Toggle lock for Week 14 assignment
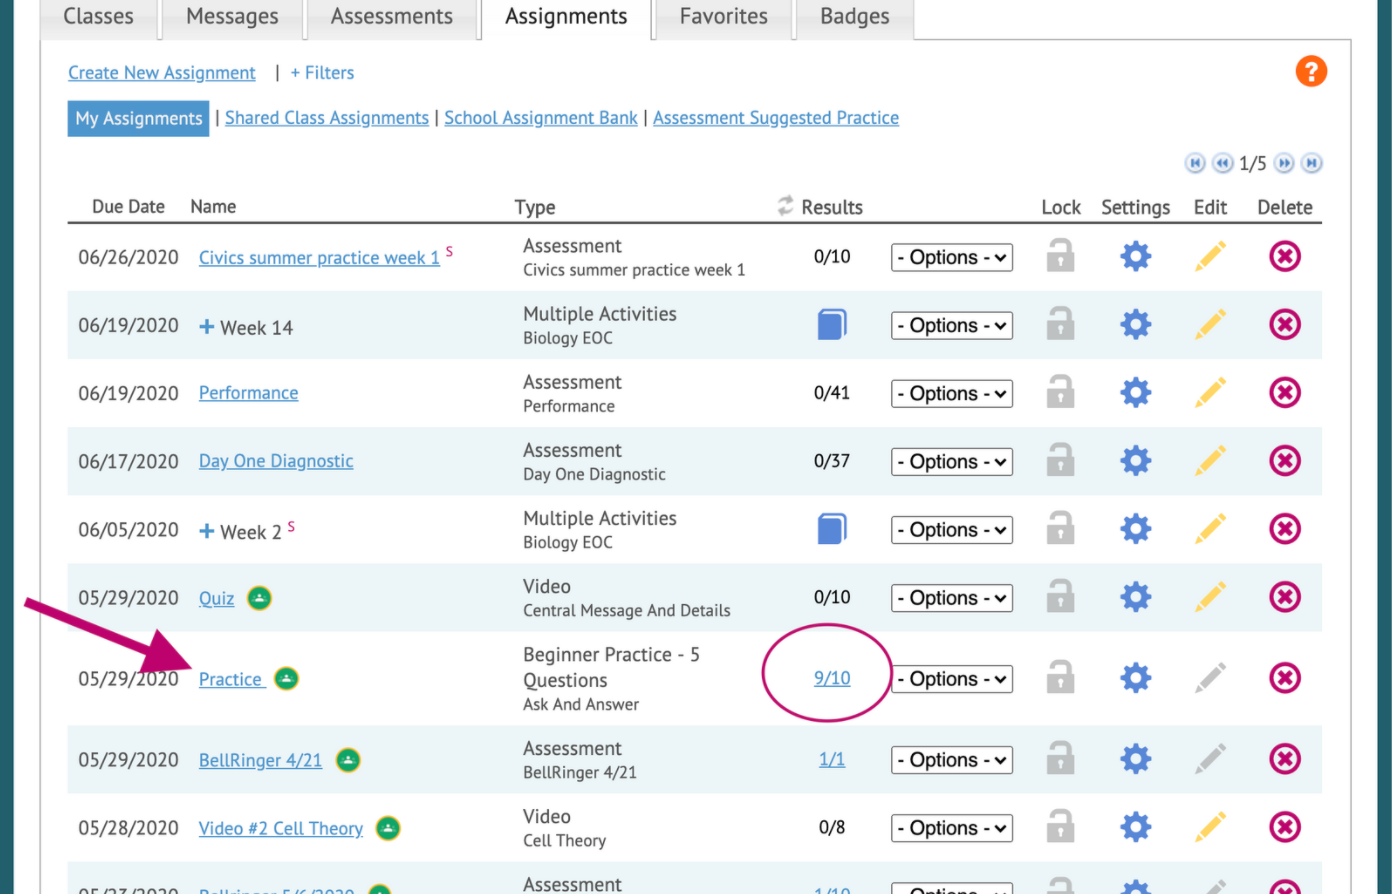The width and height of the screenshot is (1392, 894). [x=1060, y=324]
